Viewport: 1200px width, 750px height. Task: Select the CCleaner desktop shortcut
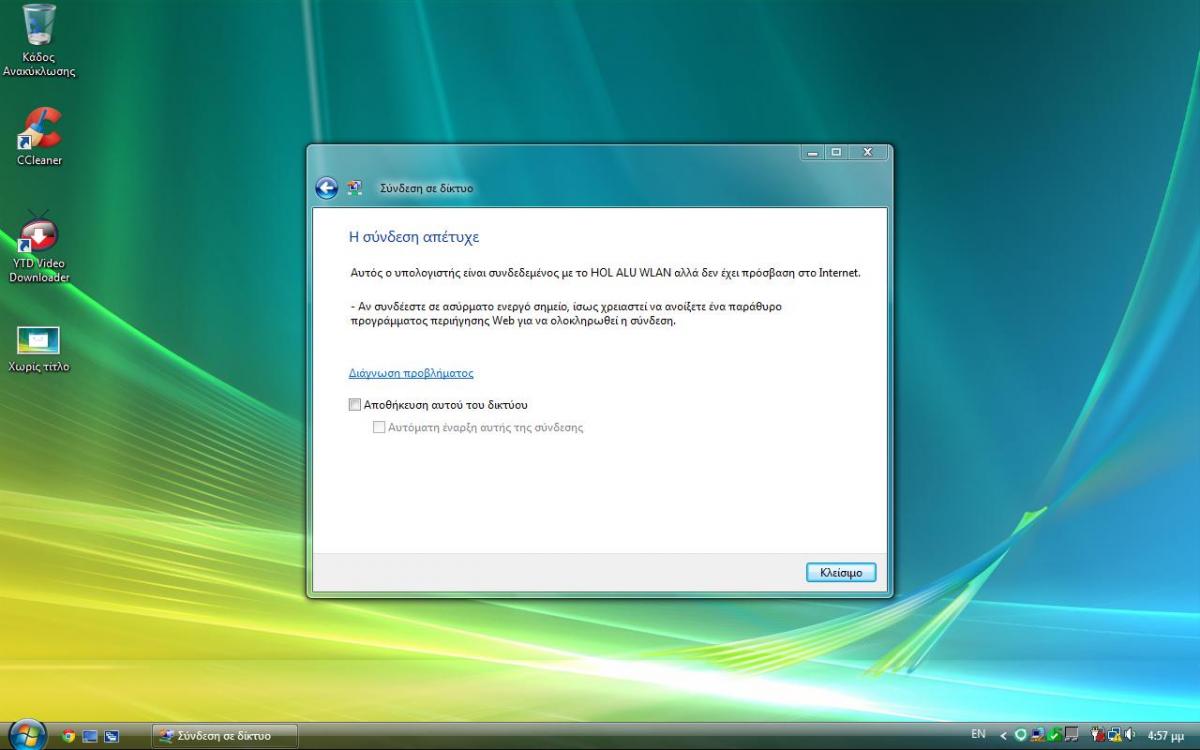(x=39, y=136)
